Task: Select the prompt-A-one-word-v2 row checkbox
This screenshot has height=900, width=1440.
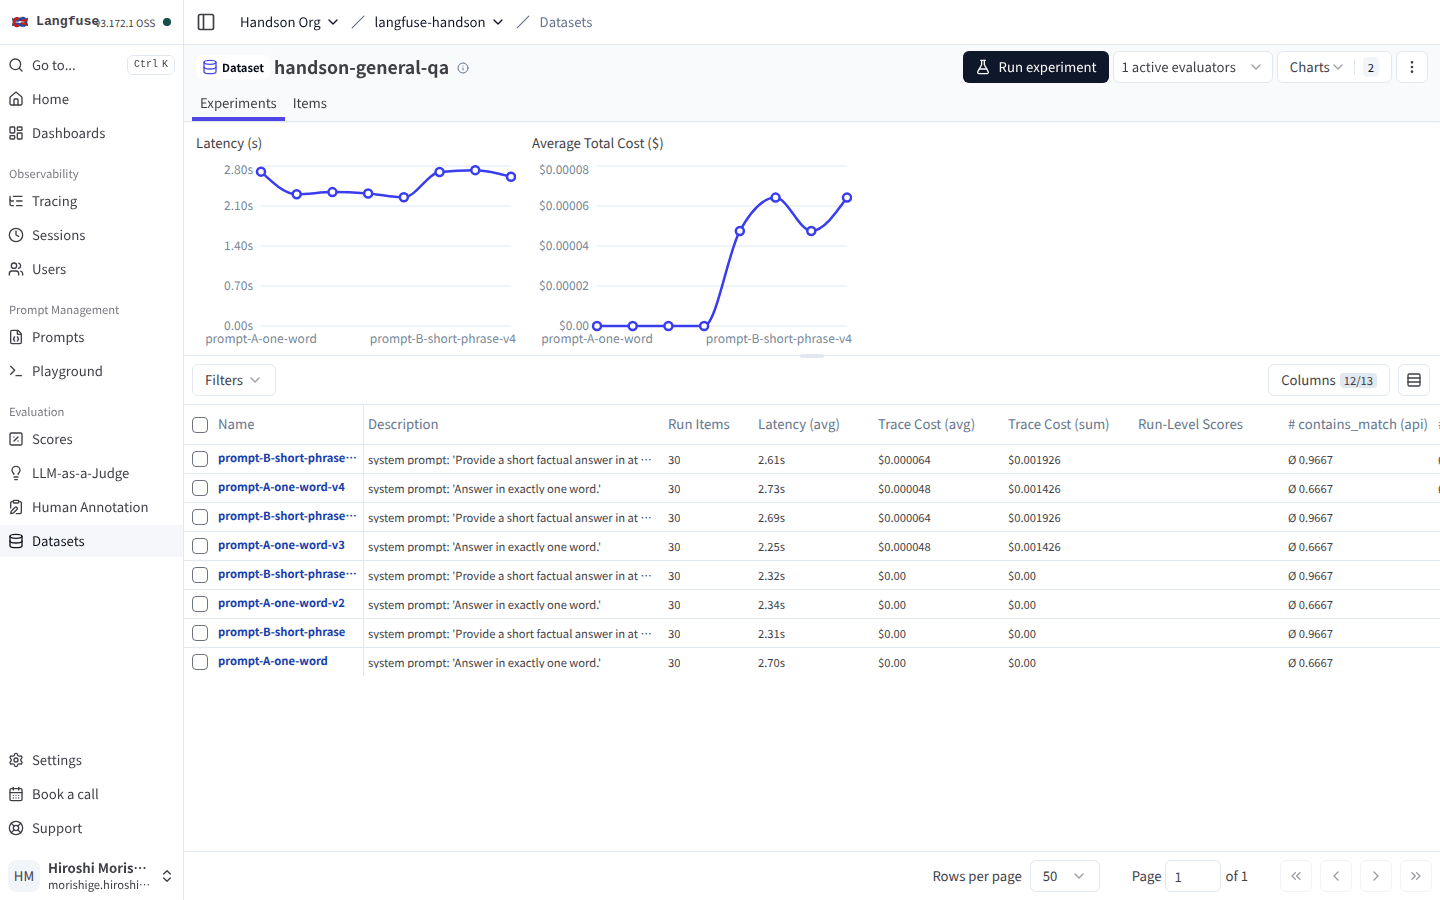Action: [x=200, y=604]
